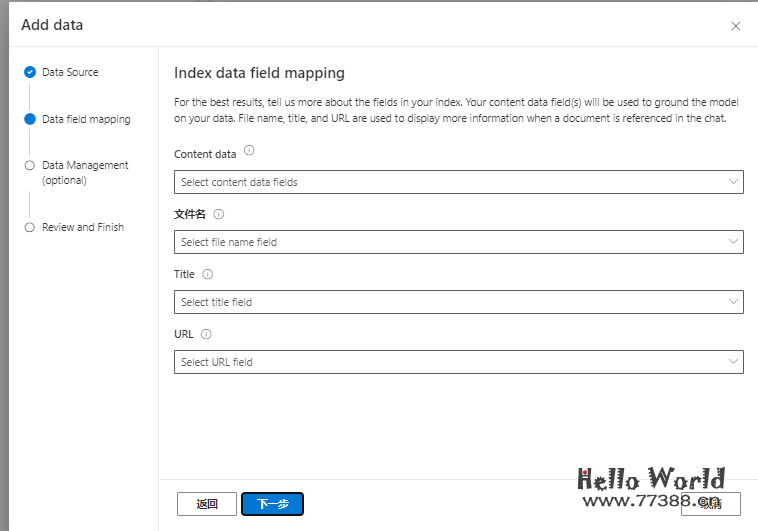The image size is (758, 531).
Task: Close the Add data dialog
Action: [x=736, y=26]
